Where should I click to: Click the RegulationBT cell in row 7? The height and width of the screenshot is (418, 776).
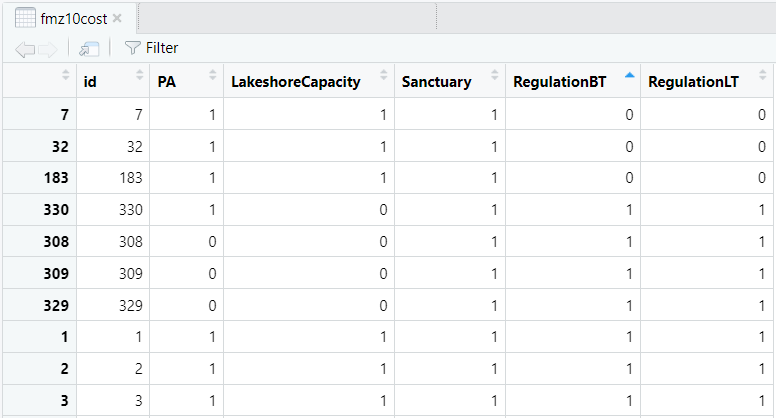pos(573,114)
